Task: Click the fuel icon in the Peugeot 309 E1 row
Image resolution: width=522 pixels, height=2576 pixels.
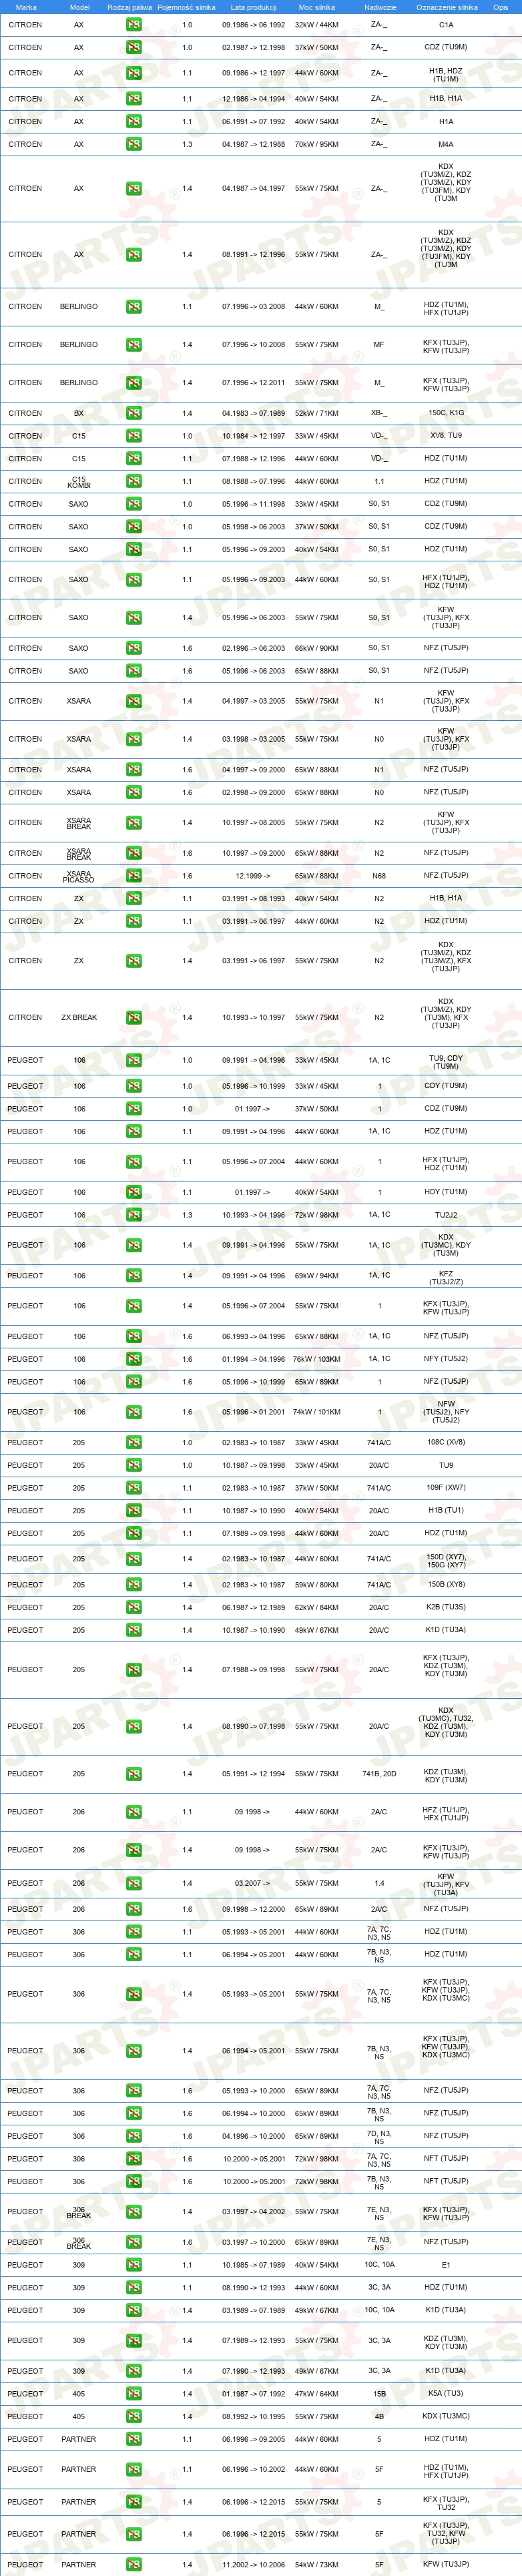Action: (133, 2265)
